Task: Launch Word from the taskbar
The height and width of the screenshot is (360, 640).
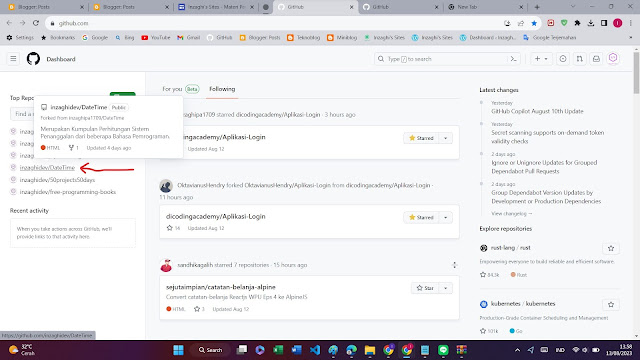Action: pos(297,350)
